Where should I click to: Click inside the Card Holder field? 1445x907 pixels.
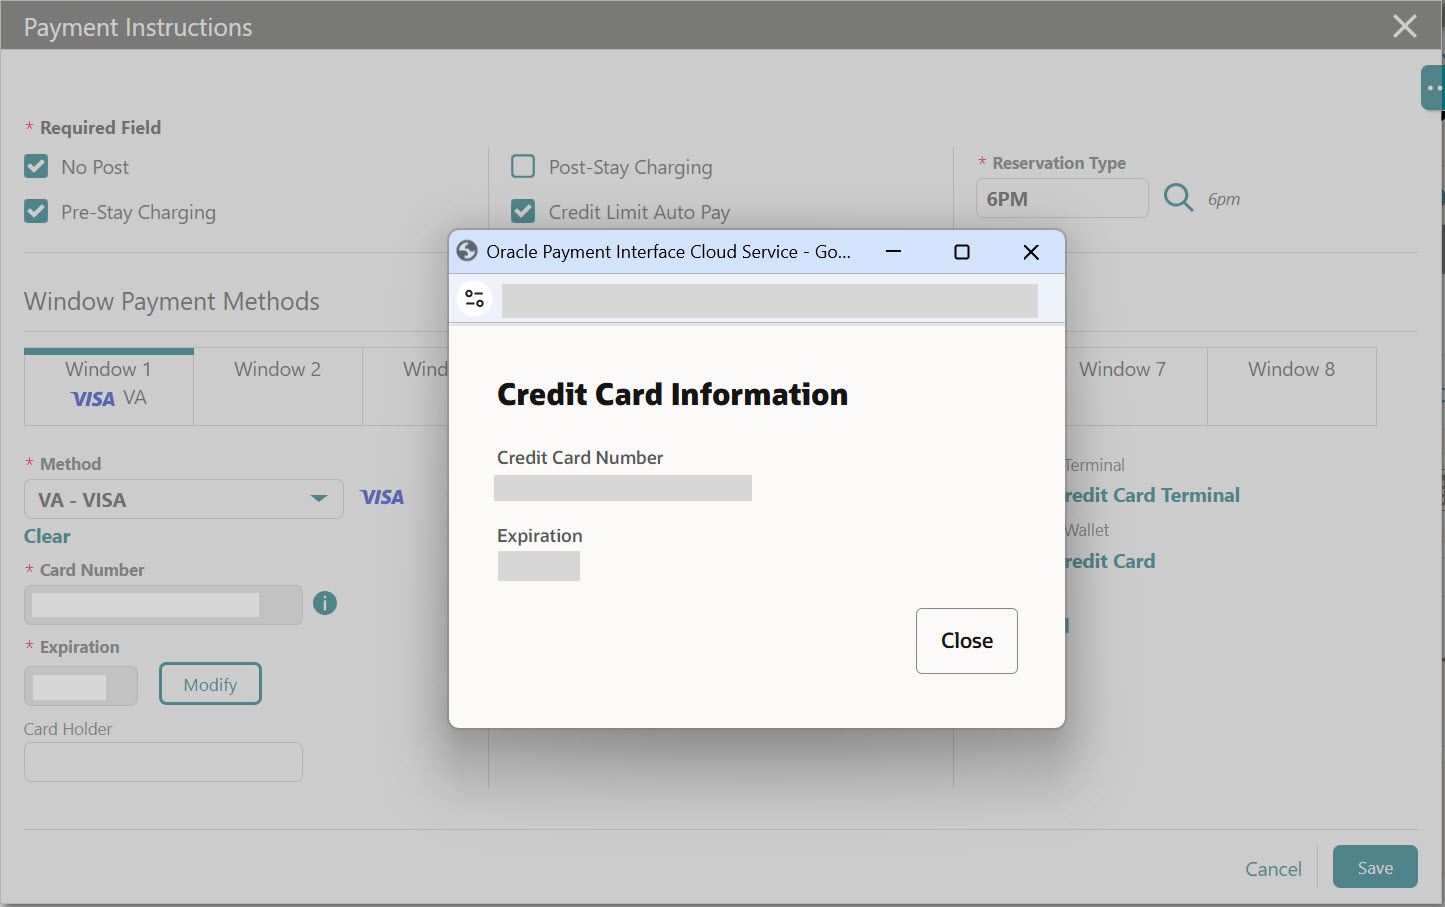tap(162, 762)
